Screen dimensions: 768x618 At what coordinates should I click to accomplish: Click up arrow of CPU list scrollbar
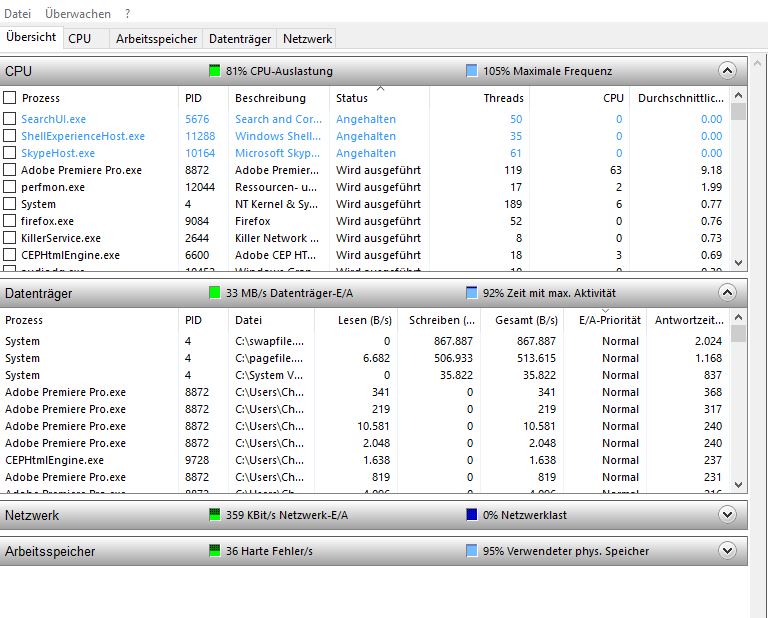point(739,95)
